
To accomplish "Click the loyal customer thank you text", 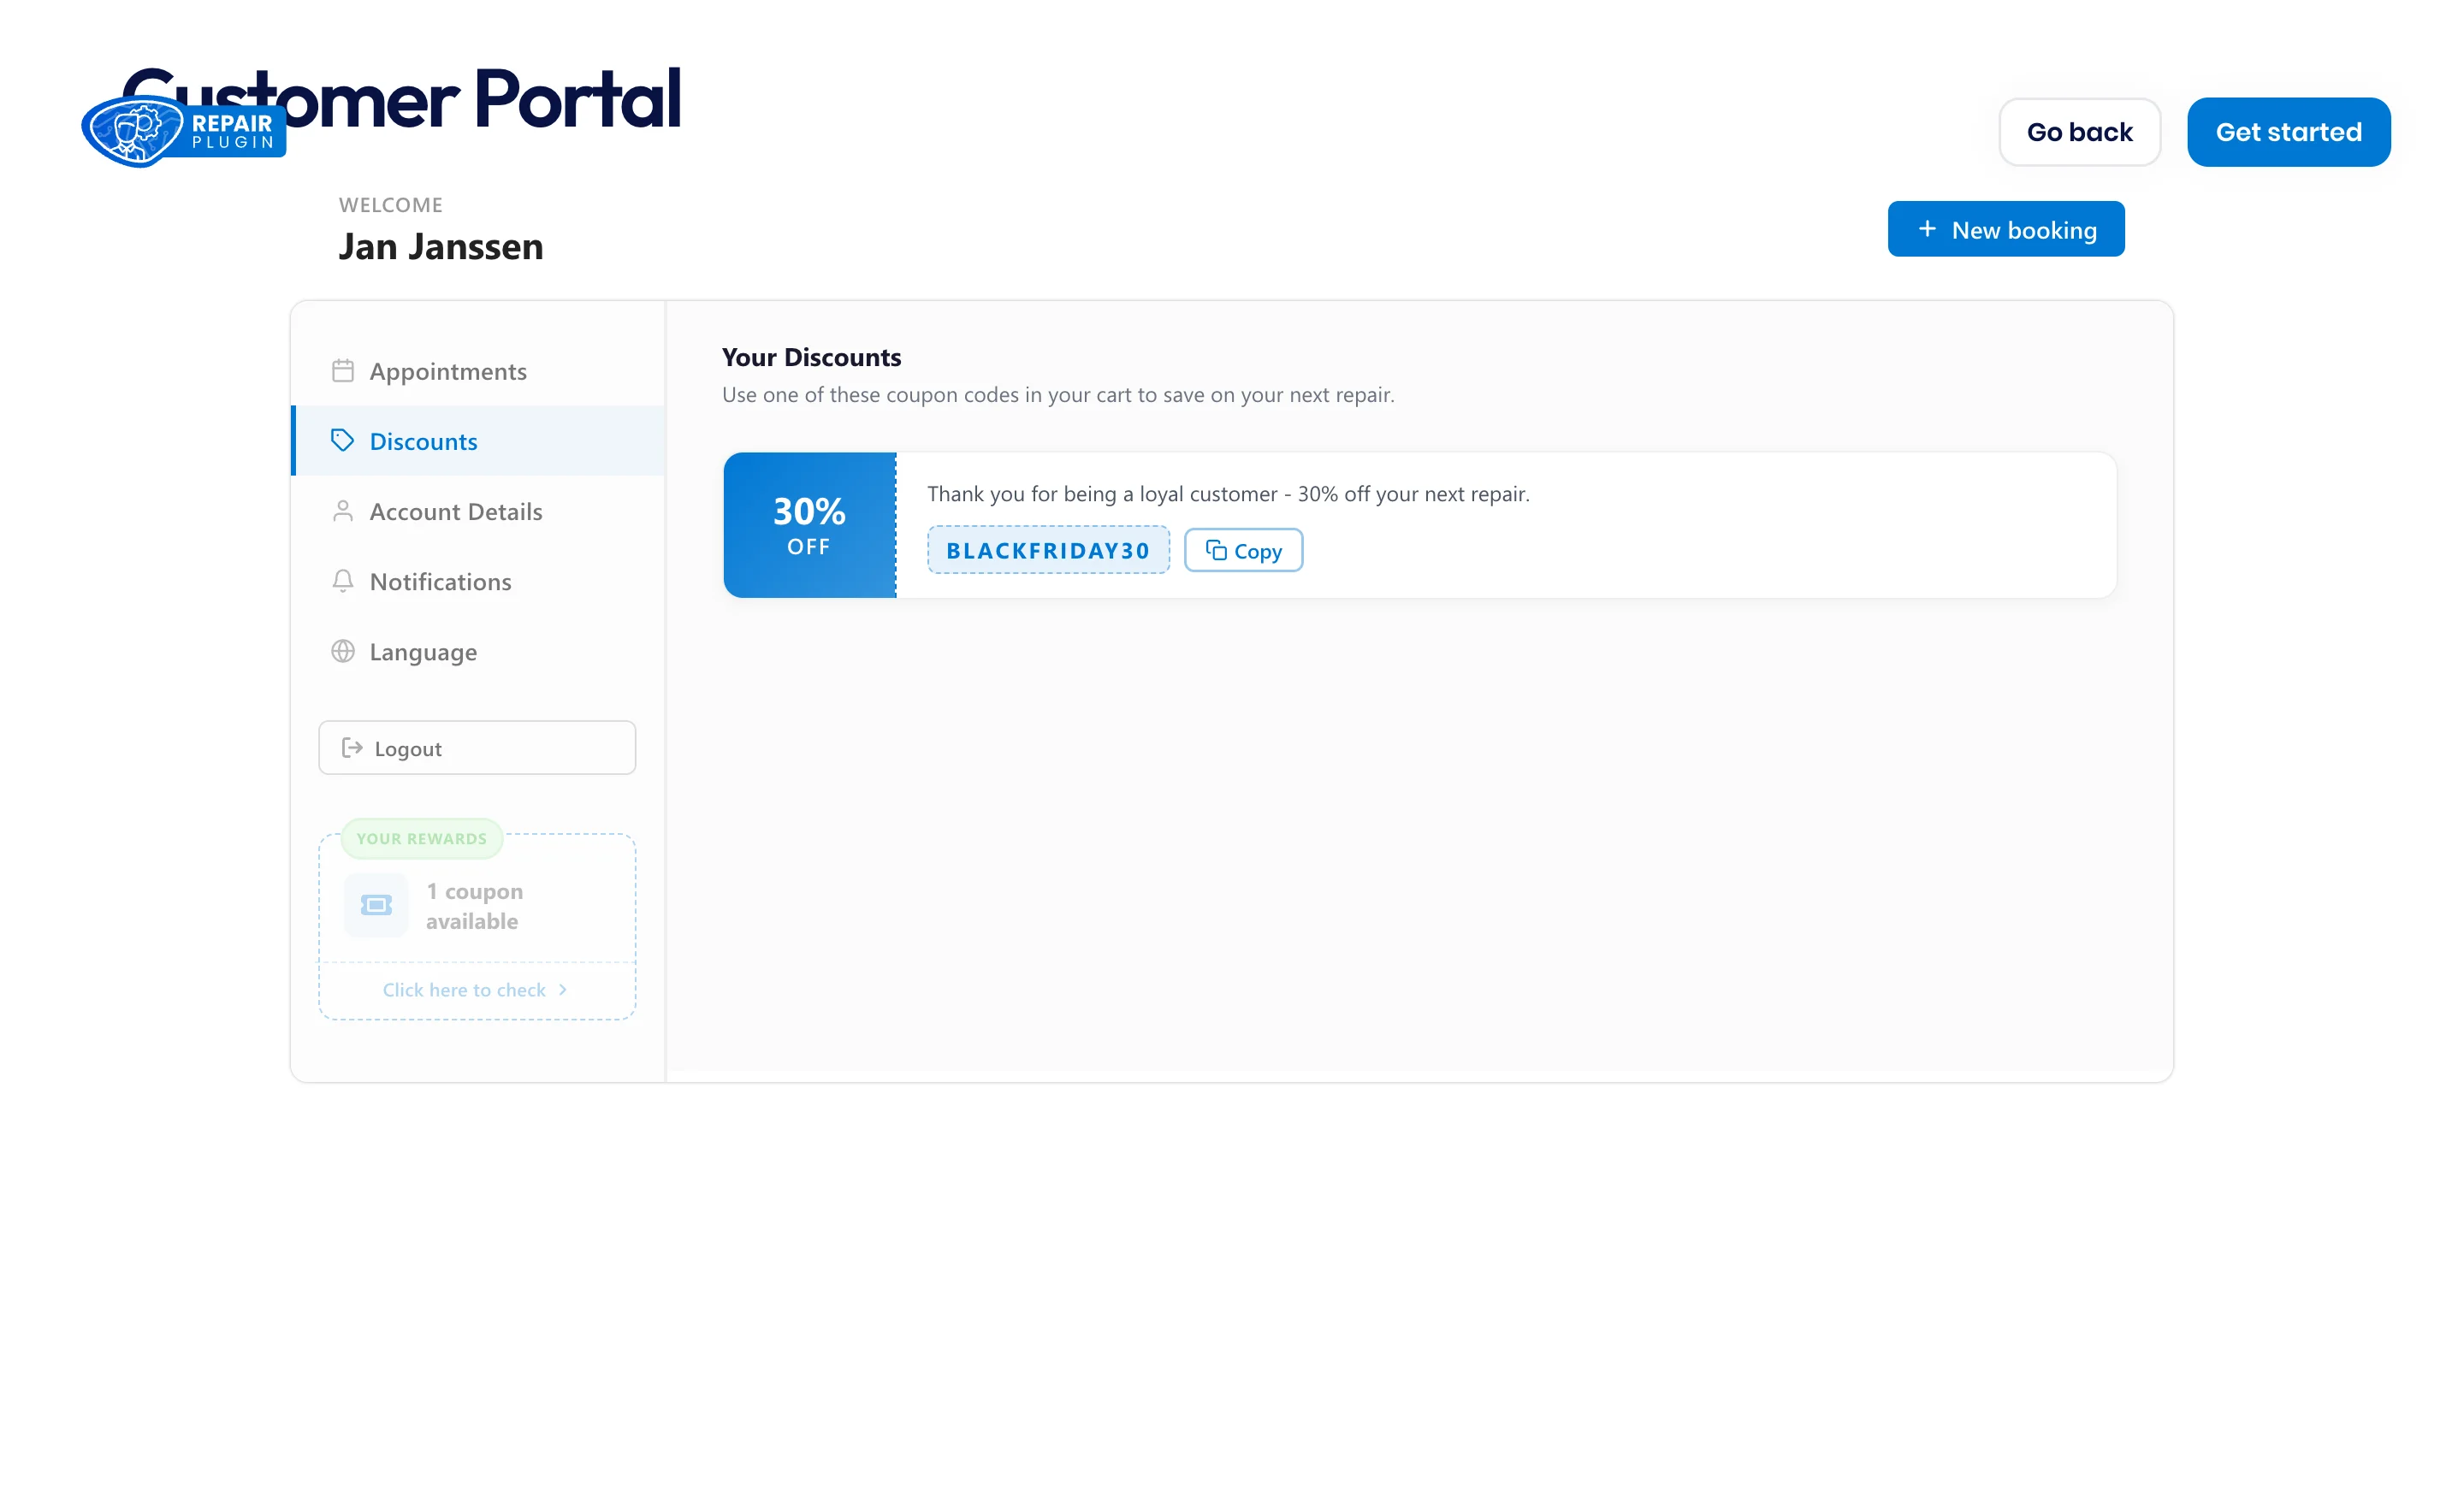I will pyautogui.click(x=1228, y=494).
